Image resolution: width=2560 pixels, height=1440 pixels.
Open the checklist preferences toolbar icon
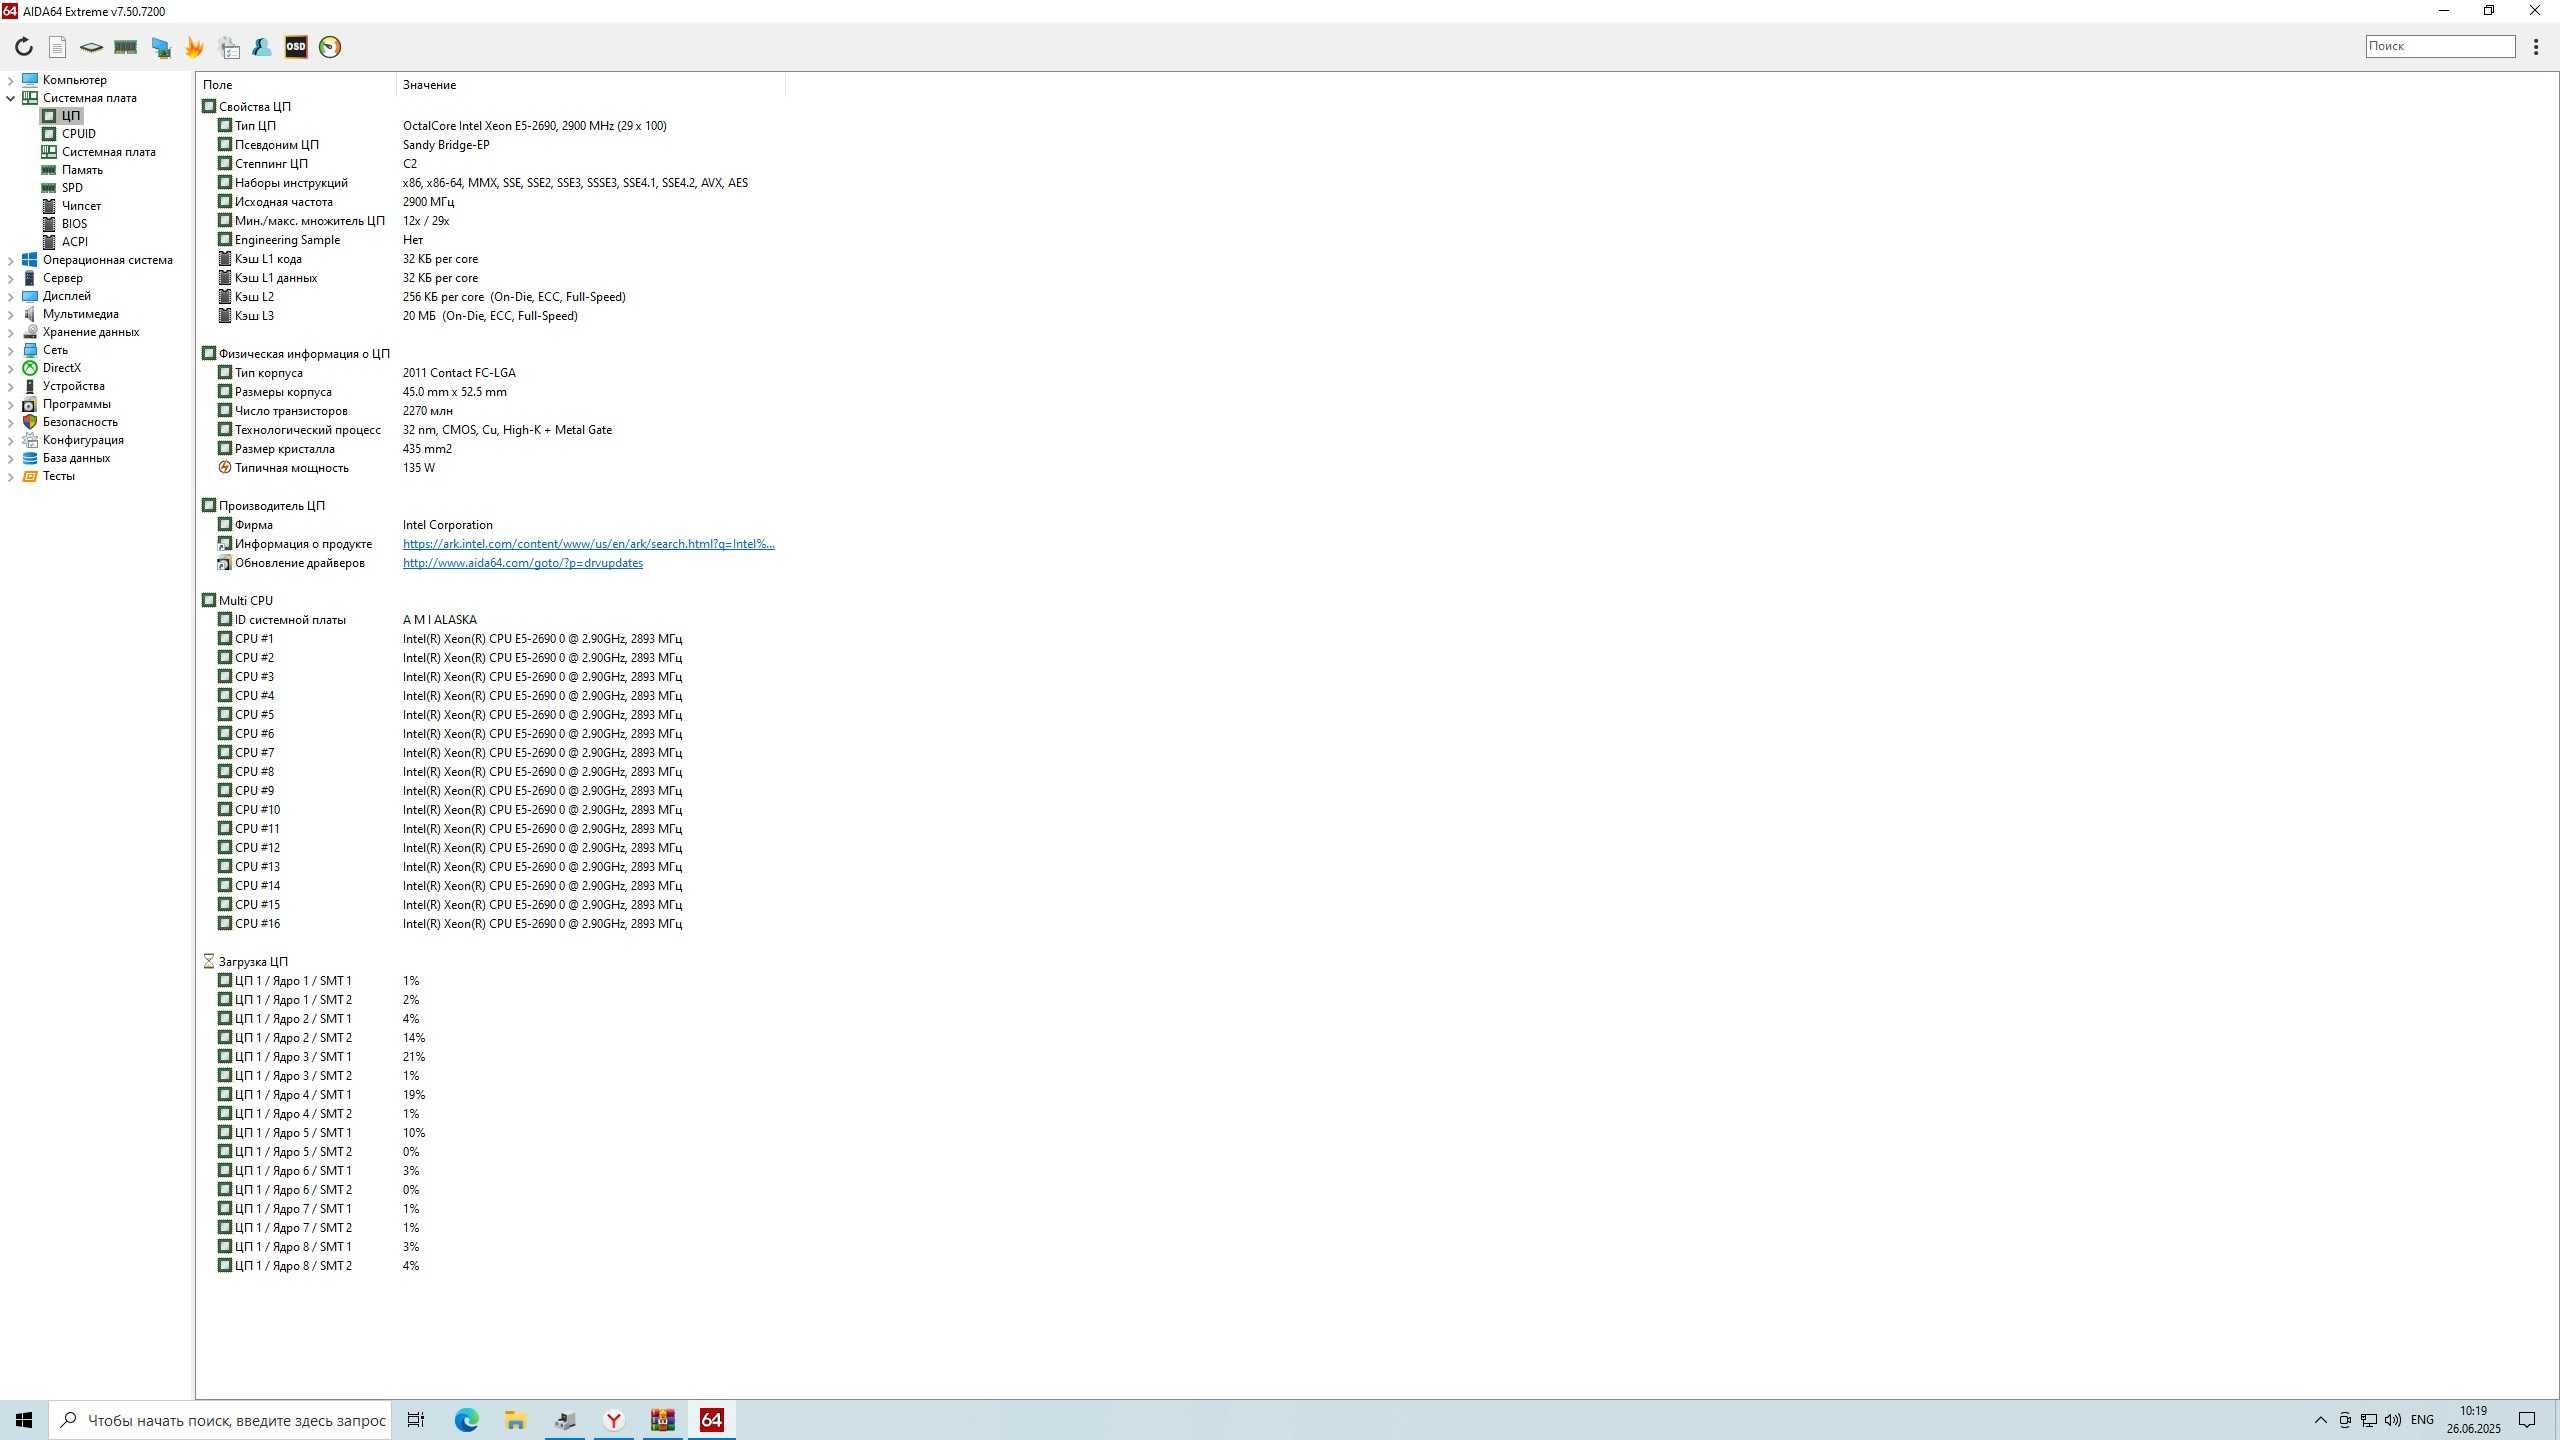click(229, 47)
